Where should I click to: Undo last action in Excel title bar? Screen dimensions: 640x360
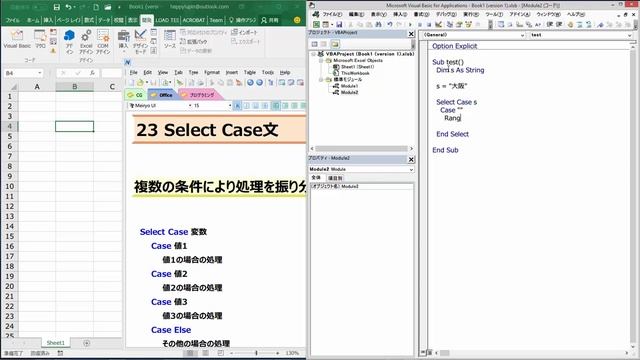click(x=69, y=7)
